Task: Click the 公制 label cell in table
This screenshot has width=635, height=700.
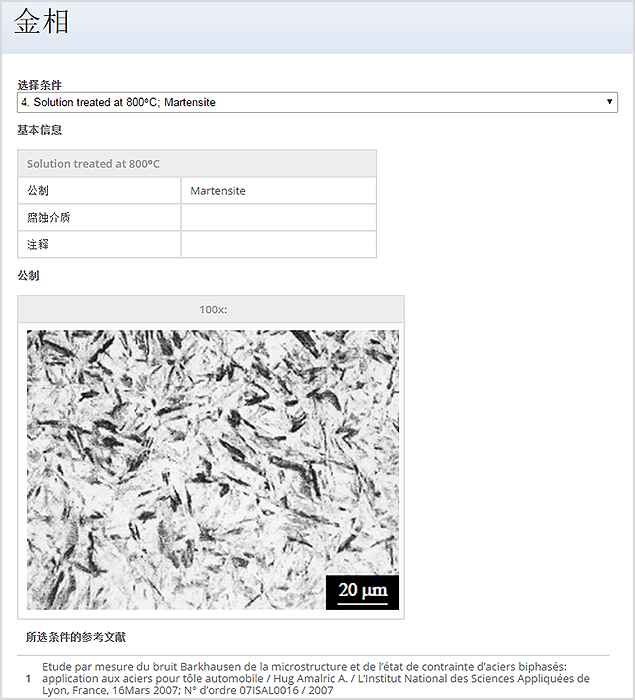Action: pos(99,191)
